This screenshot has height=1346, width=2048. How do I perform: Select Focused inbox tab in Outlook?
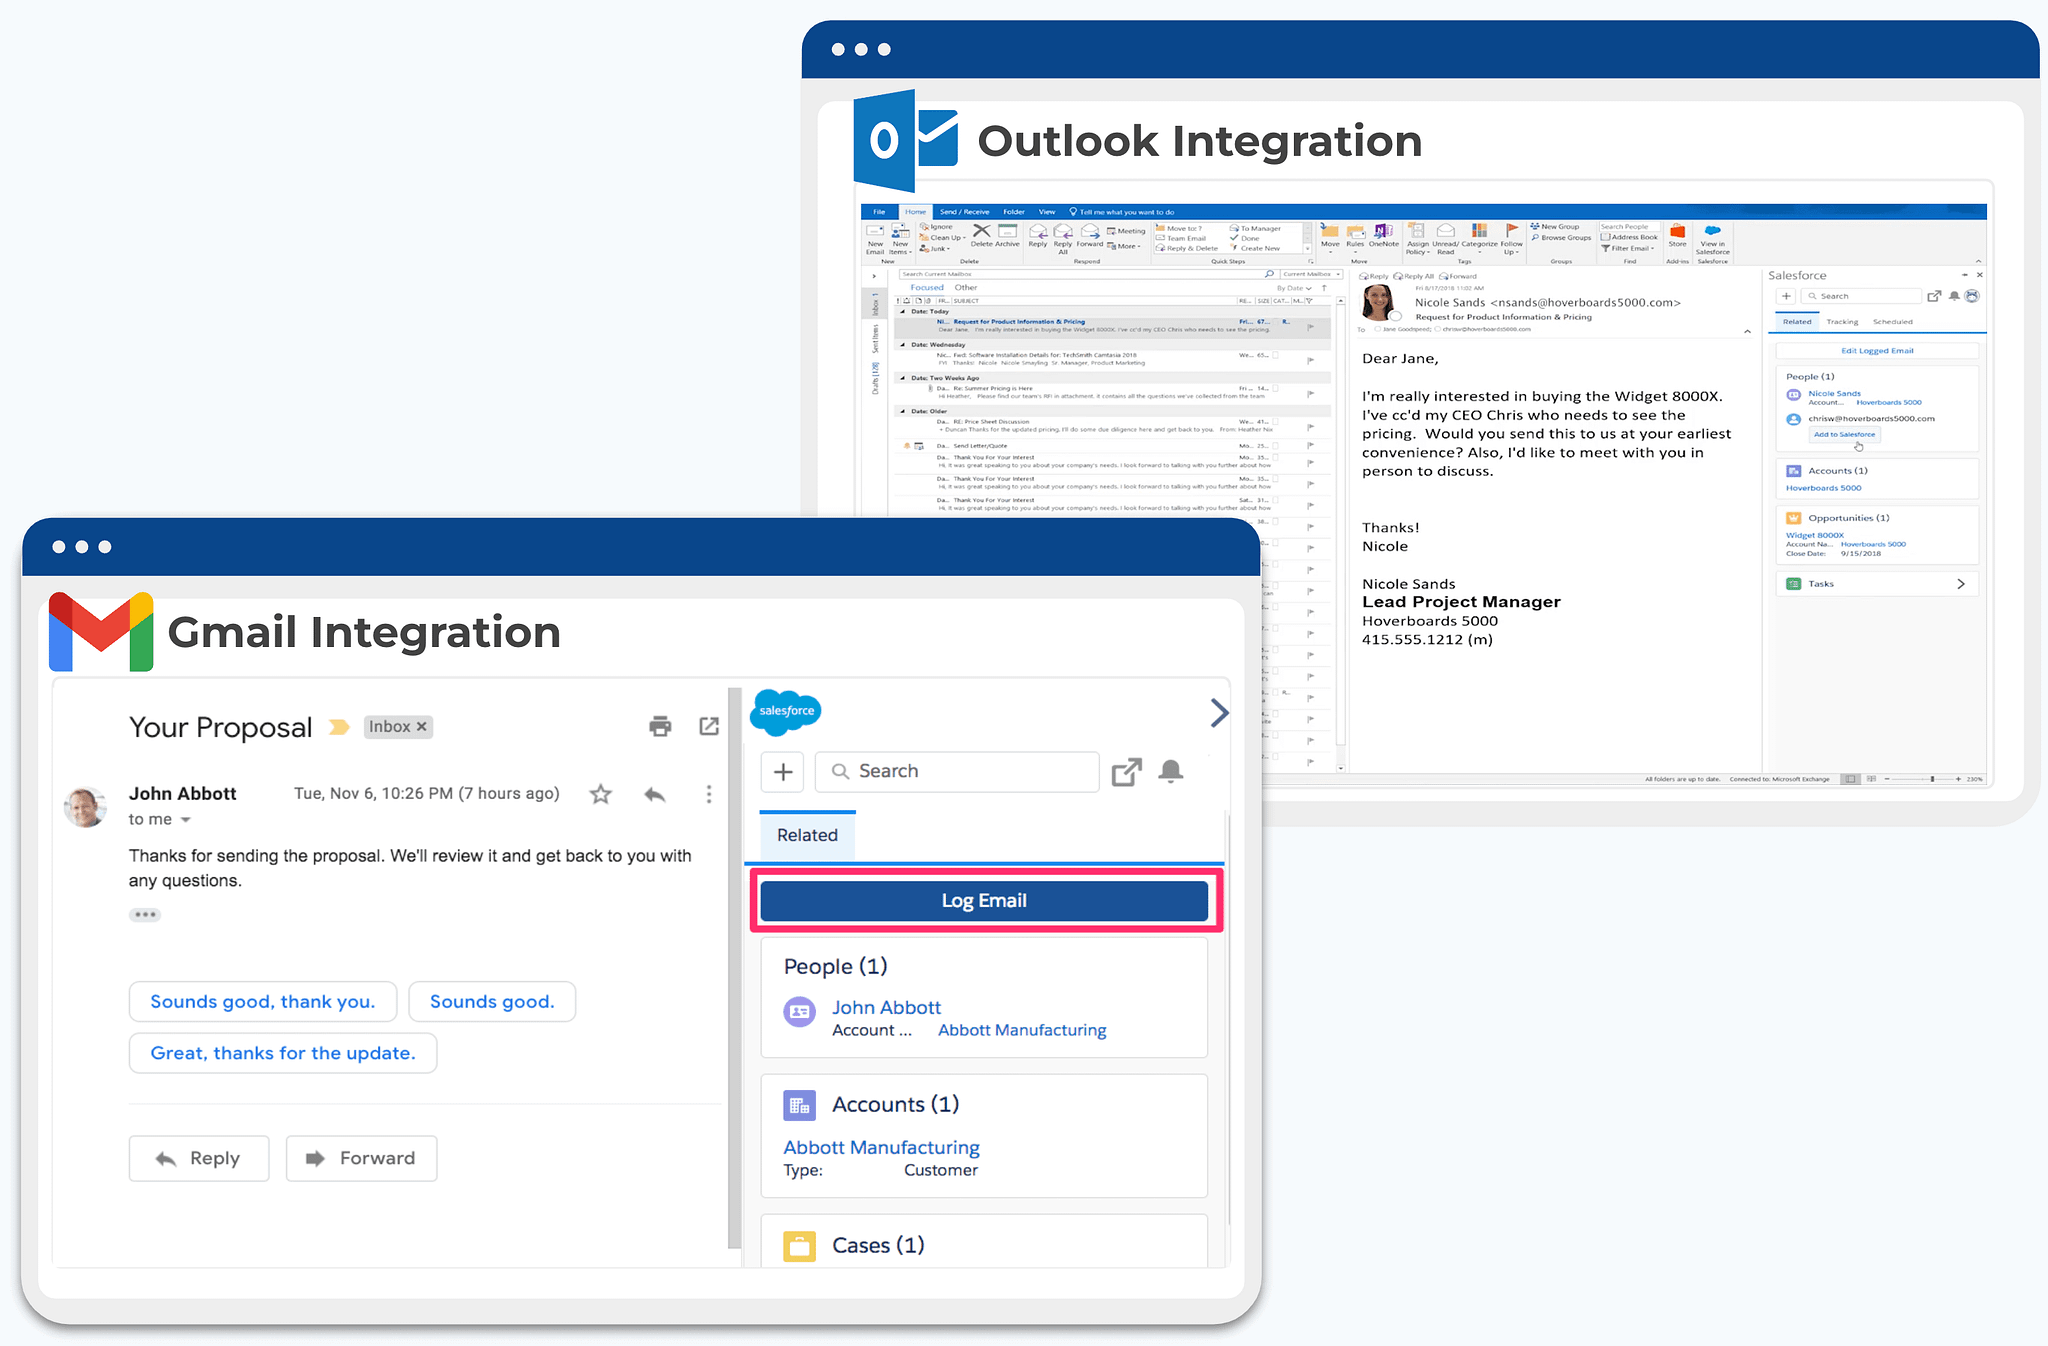click(x=927, y=288)
